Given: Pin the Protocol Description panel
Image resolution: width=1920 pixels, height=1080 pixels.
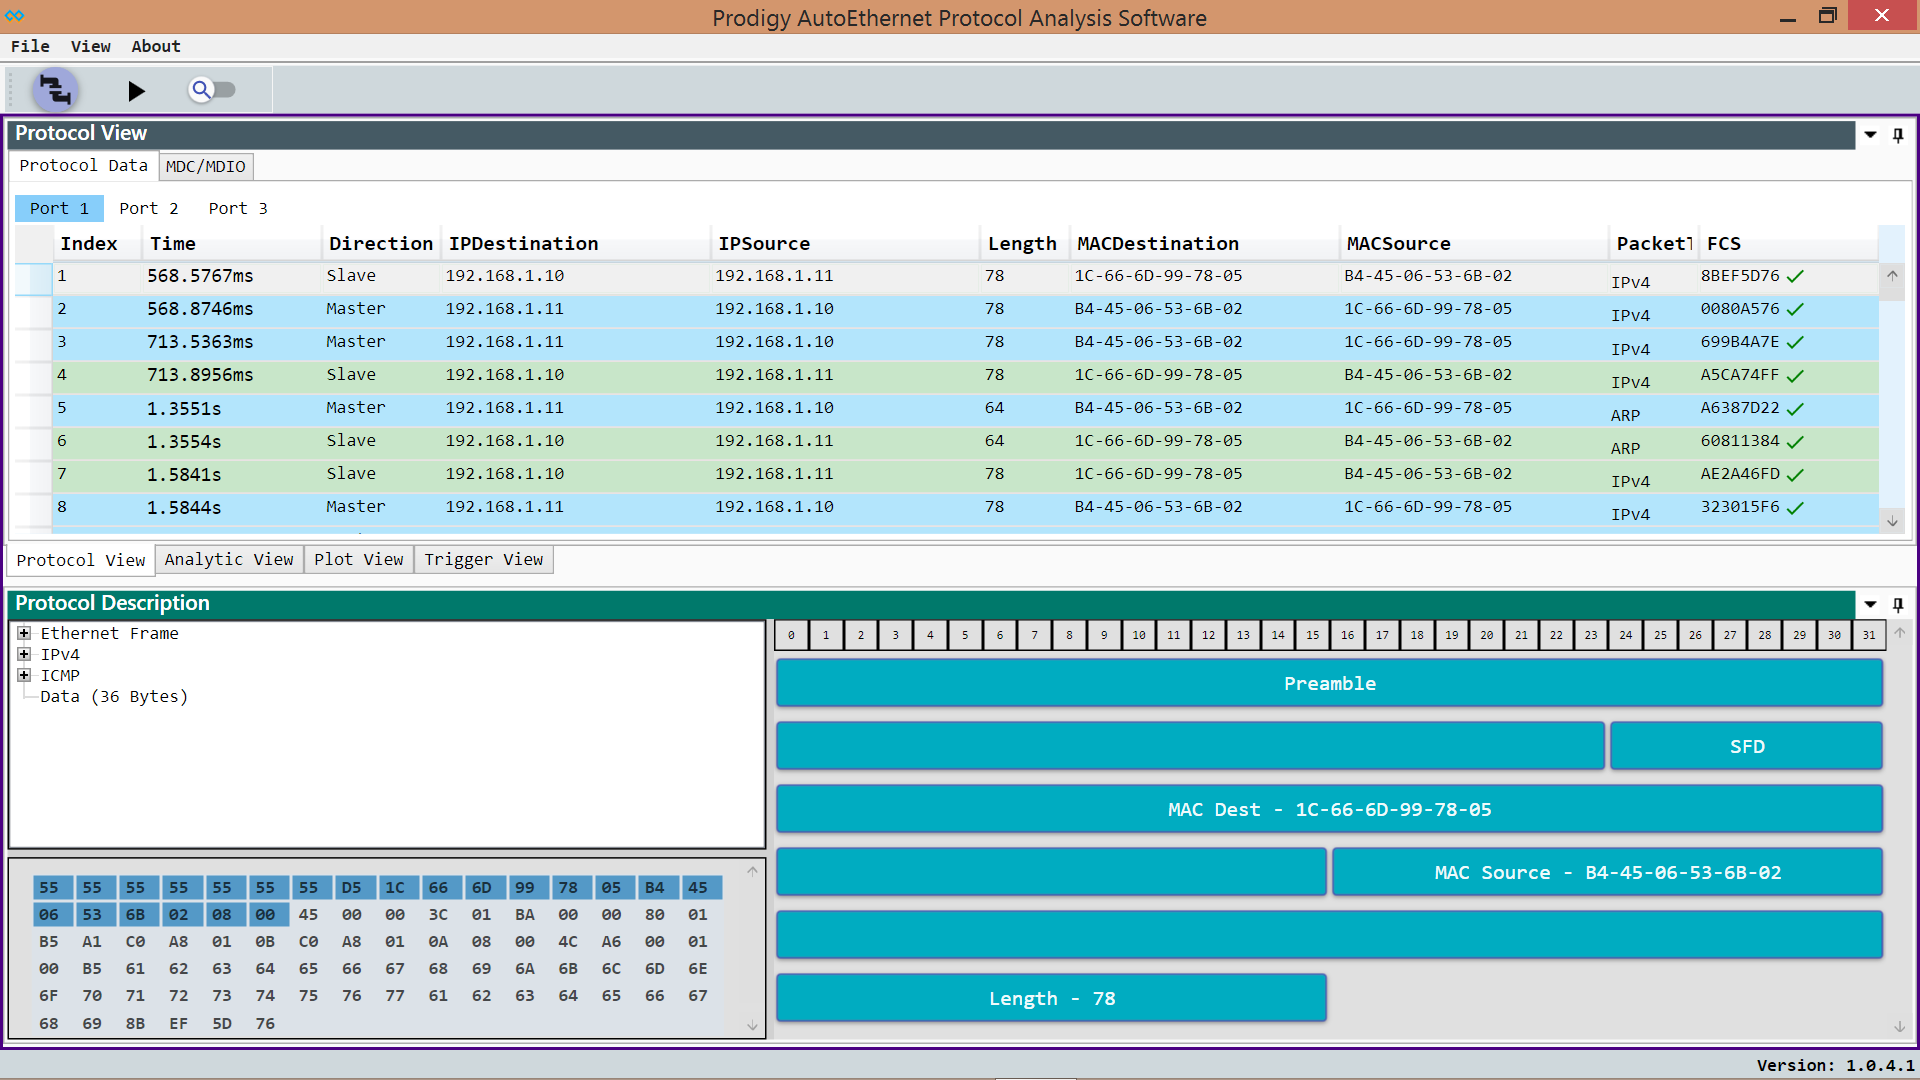Looking at the screenshot, I should pyautogui.click(x=1898, y=604).
